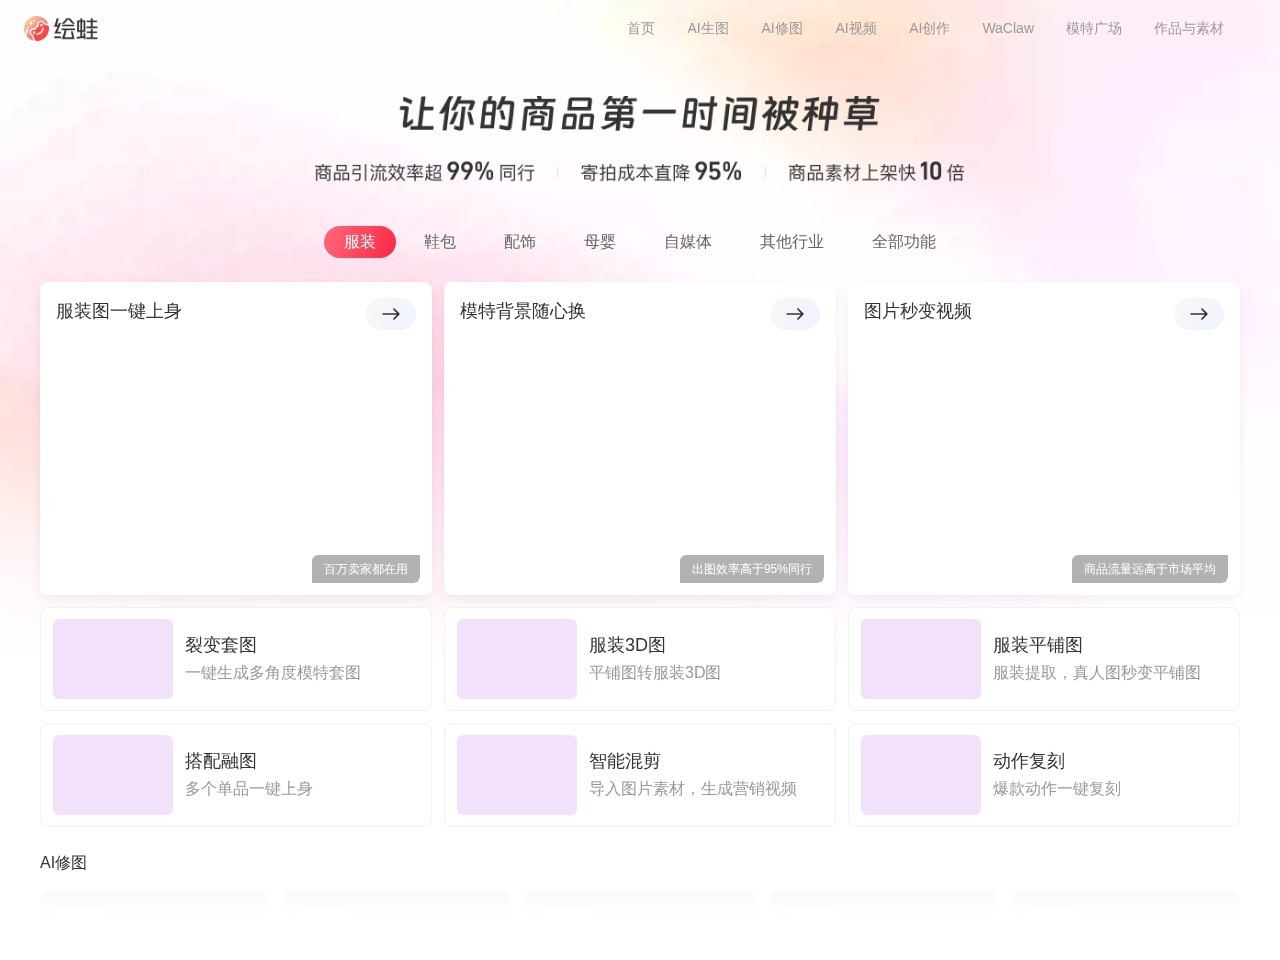Show 全部功能 category tab
The height and width of the screenshot is (960, 1280).
click(x=904, y=242)
